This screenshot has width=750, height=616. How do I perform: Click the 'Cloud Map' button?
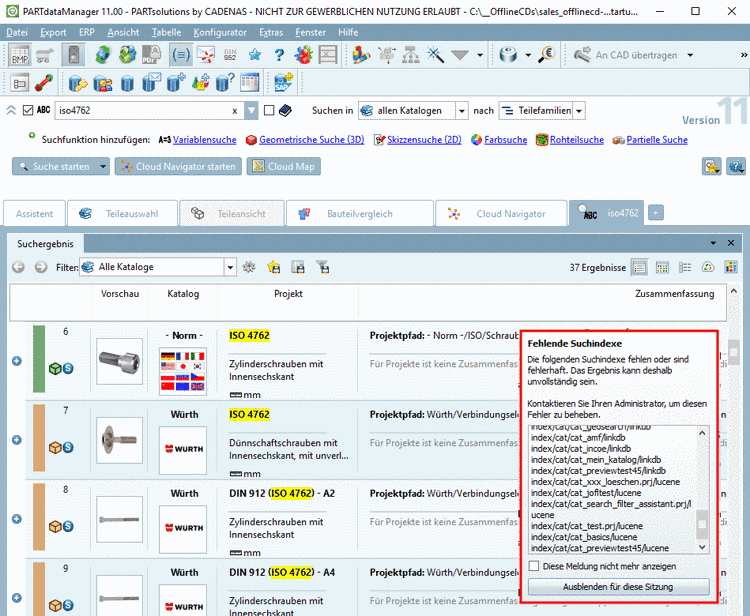click(x=284, y=166)
